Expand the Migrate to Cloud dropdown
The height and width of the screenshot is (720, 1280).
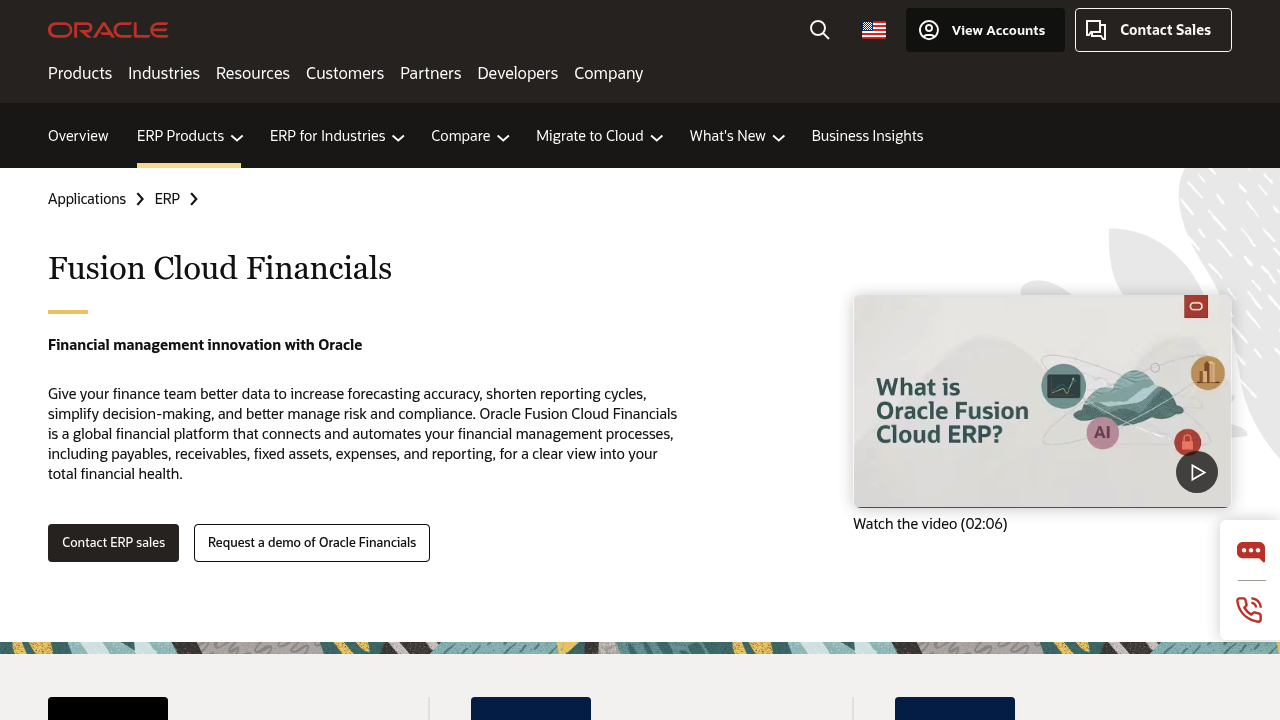pos(598,136)
